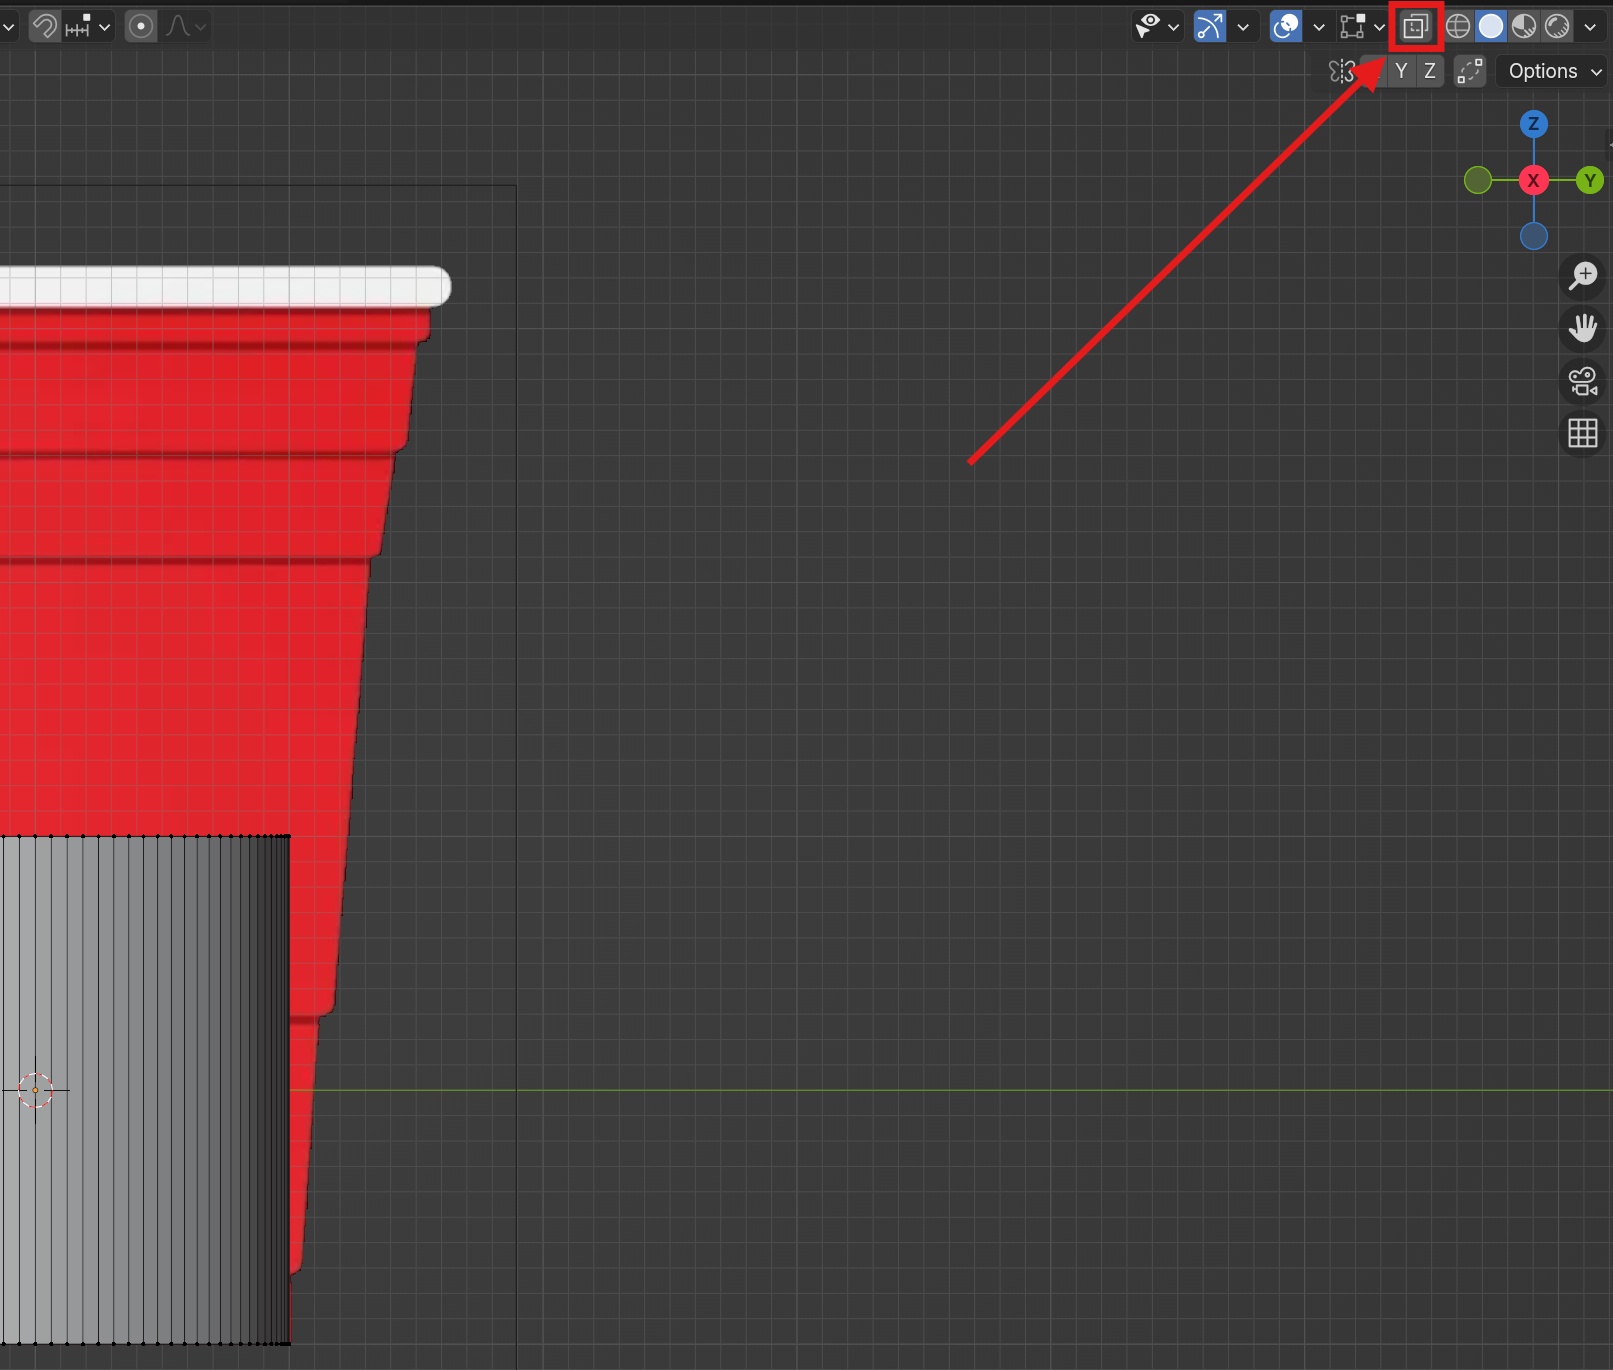Screen dimensions: 1613x1370
Task: Open the proportional editing falloff dropdown
Action: click(186, 26)
